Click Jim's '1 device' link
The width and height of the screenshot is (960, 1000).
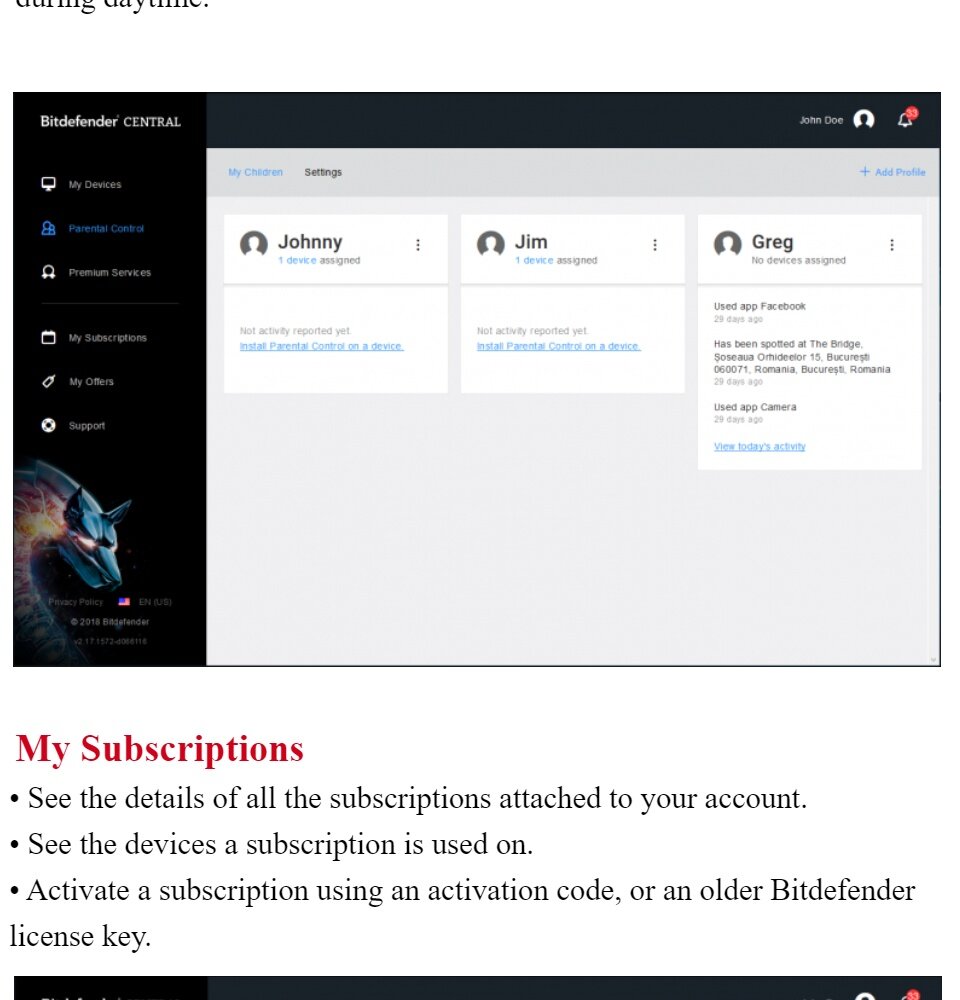(534, 260)
